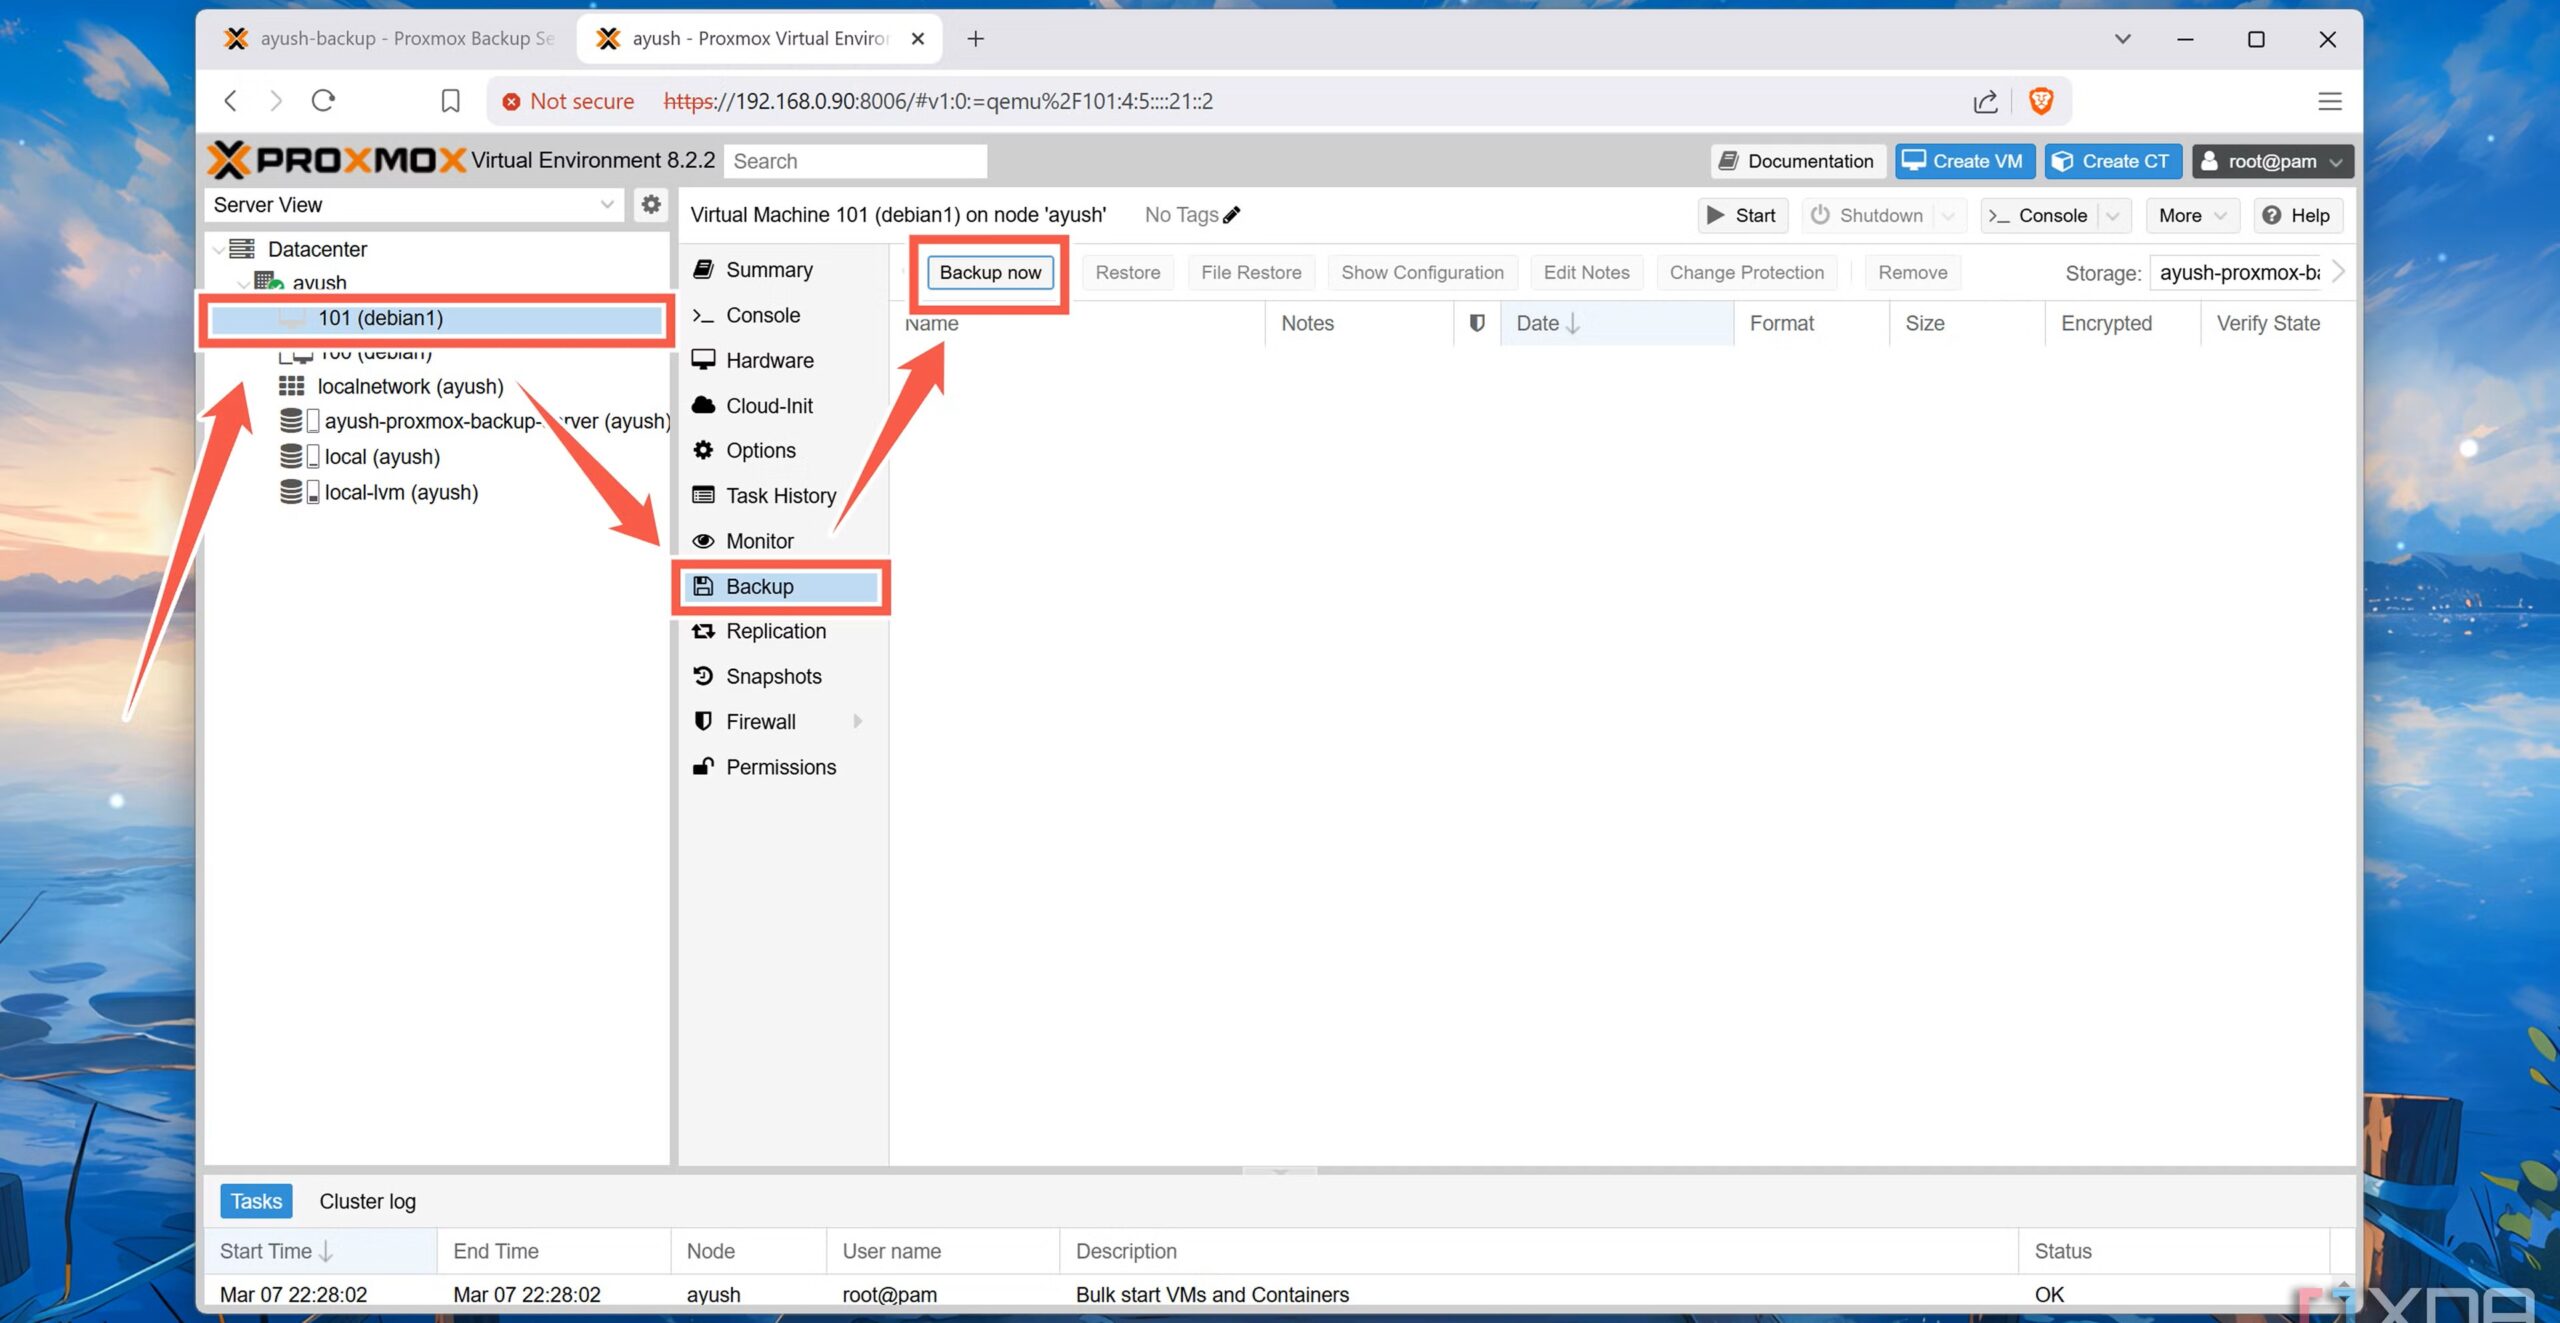Open the Hardware panel
Screen dimensions: 2560x1323
click(x=769, y=360)
